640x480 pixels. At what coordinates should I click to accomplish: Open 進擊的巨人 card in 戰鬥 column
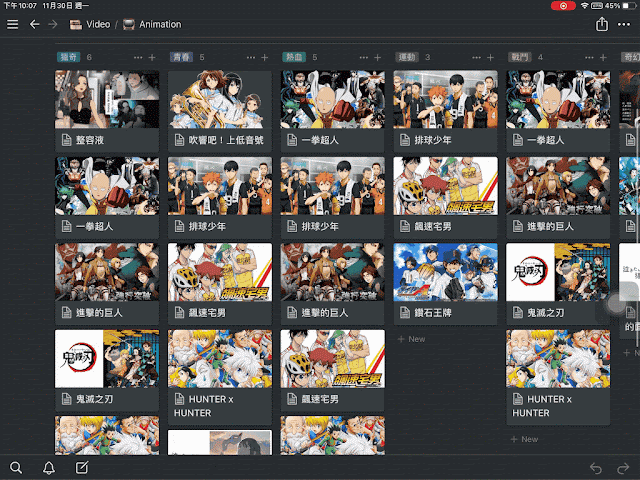click(x=558, y=198)
